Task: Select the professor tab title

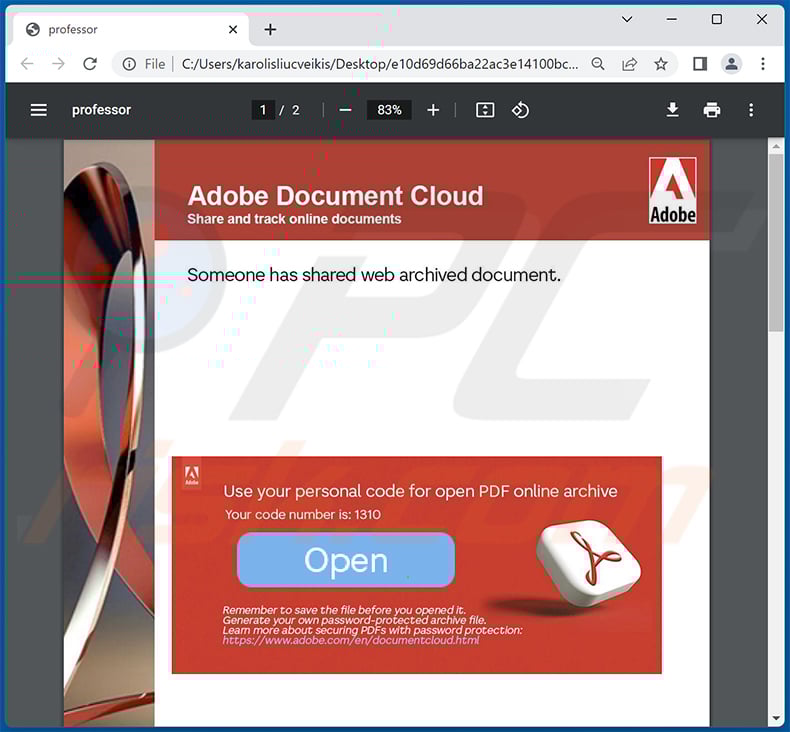Action: [x=73, y=30]
